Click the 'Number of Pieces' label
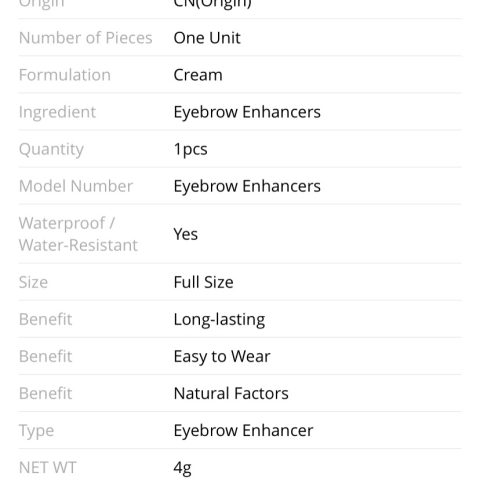This screenshot has height=480, width=480. (x=86, y=38)
